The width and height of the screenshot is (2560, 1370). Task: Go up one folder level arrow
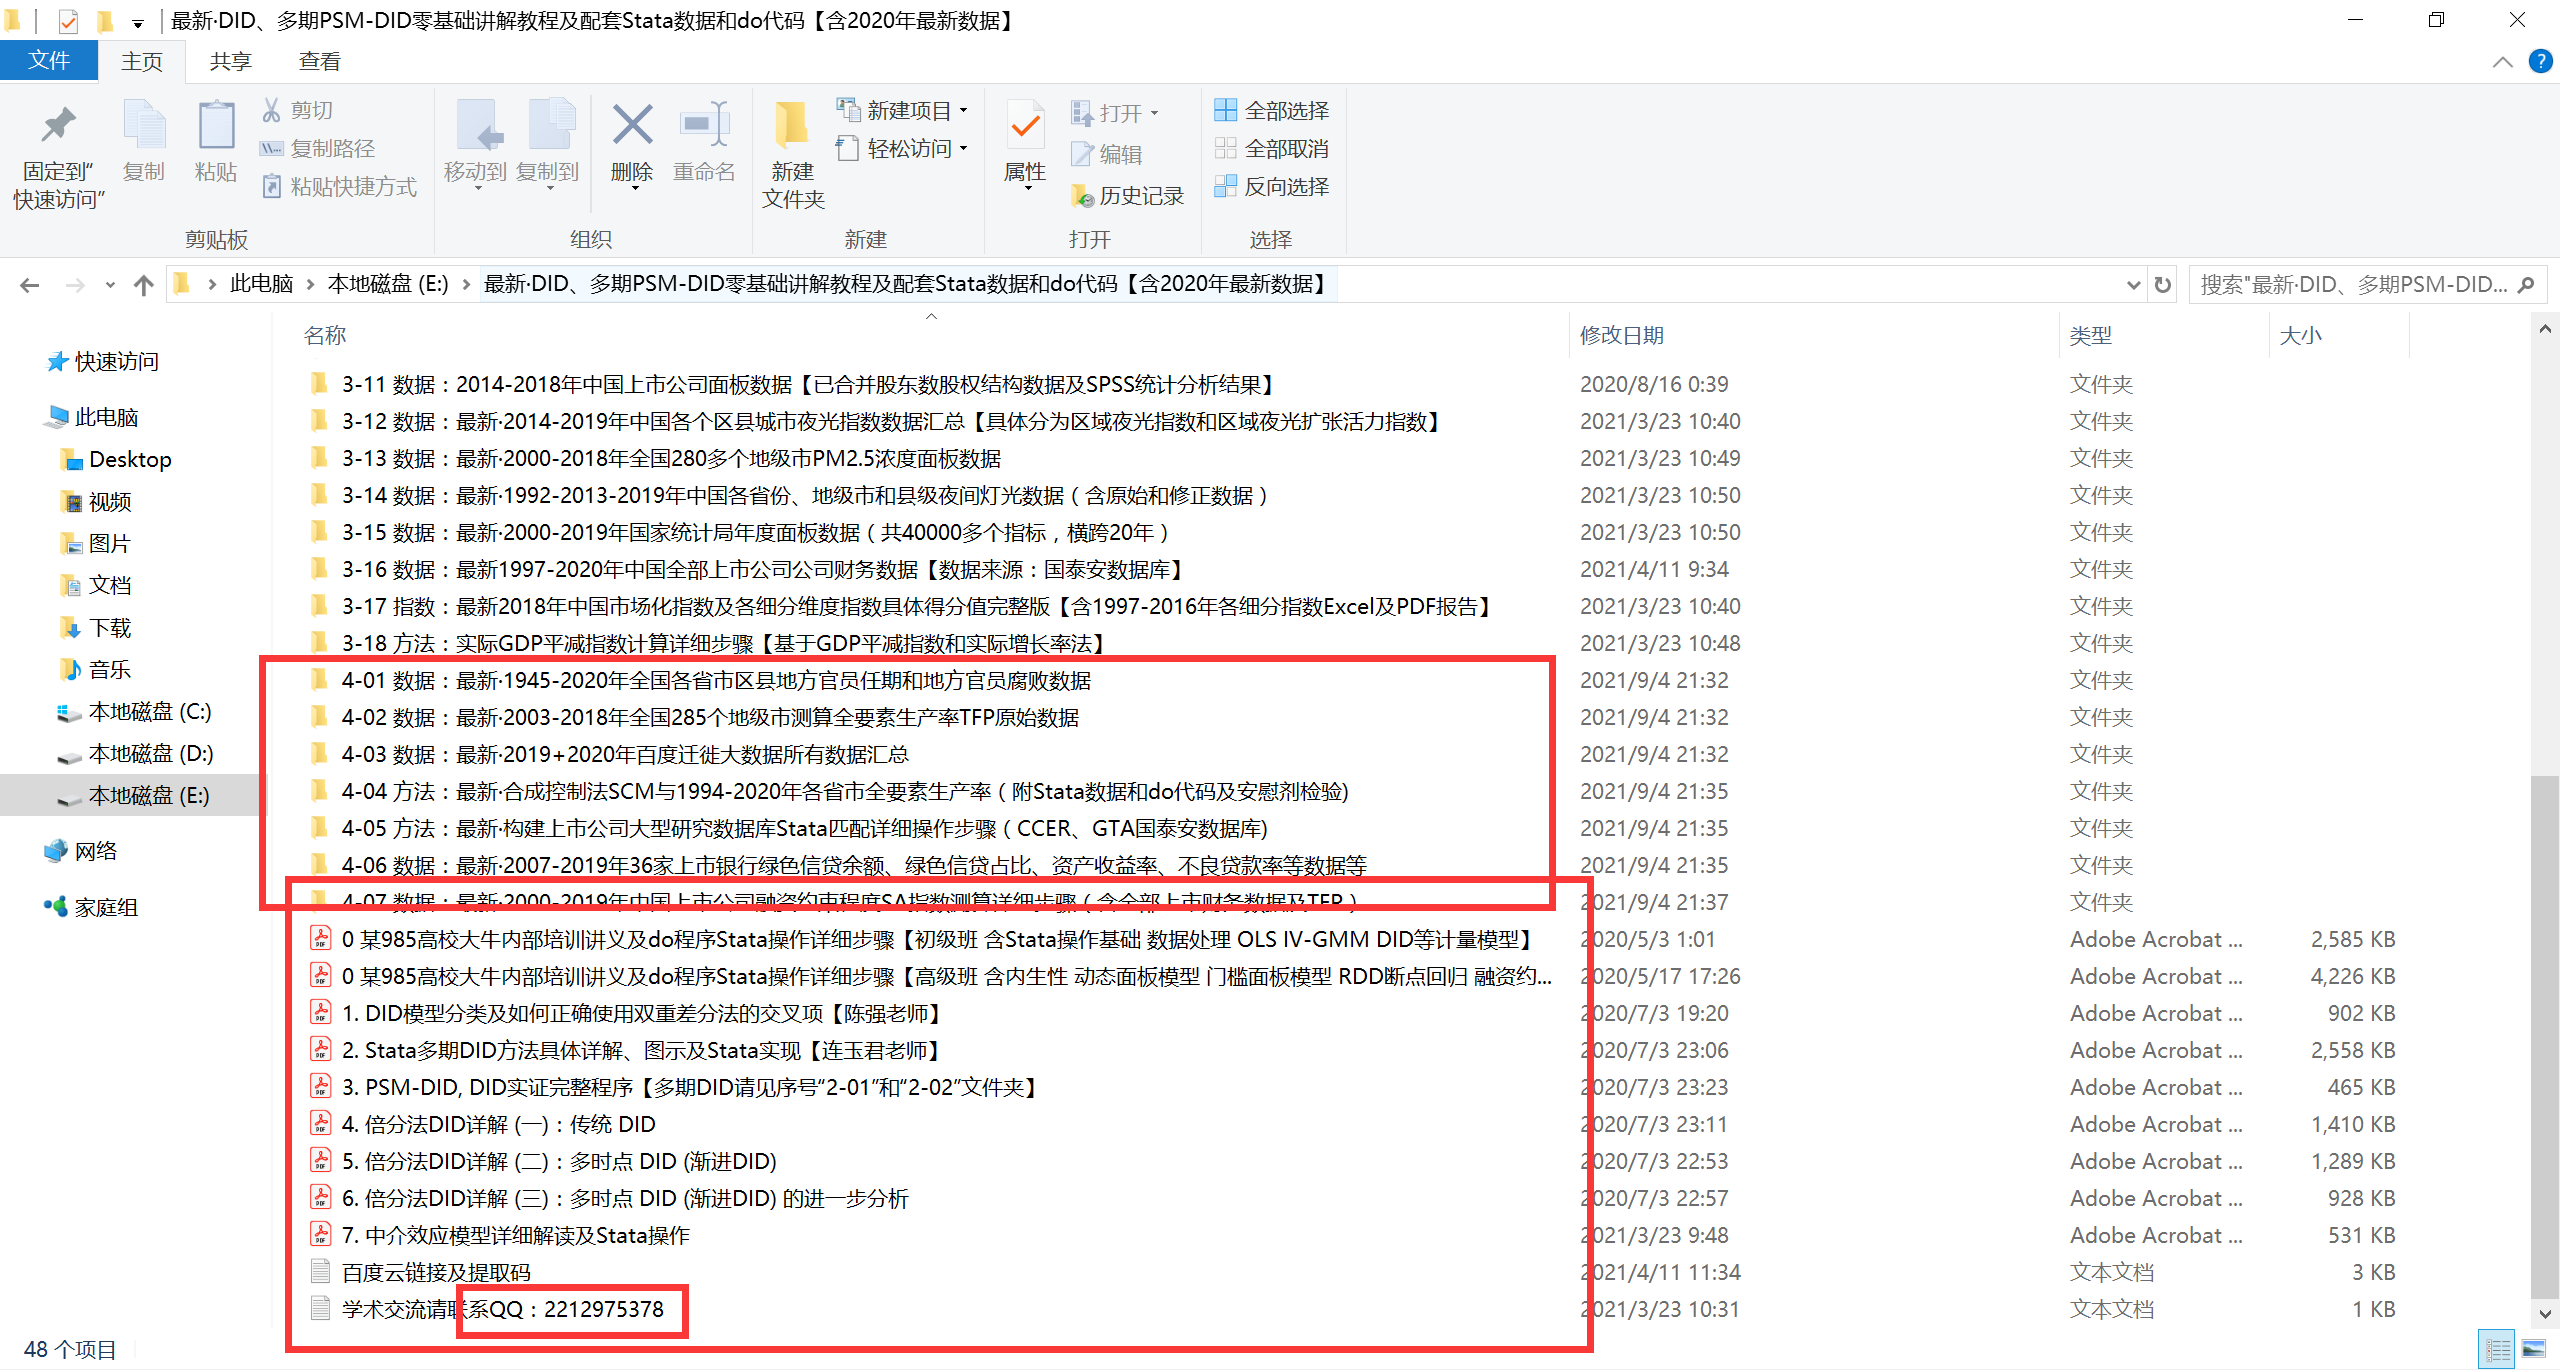(144, 285)
